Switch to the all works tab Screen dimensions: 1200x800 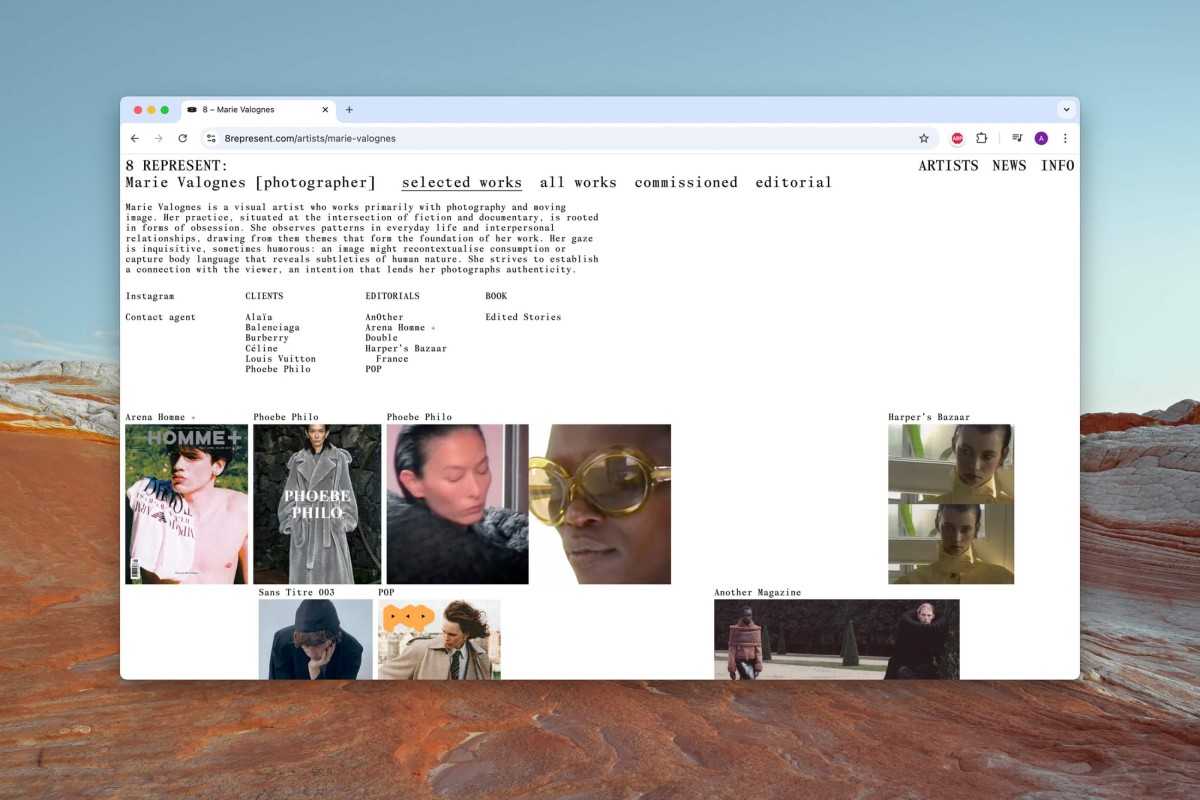pos(578,183)
